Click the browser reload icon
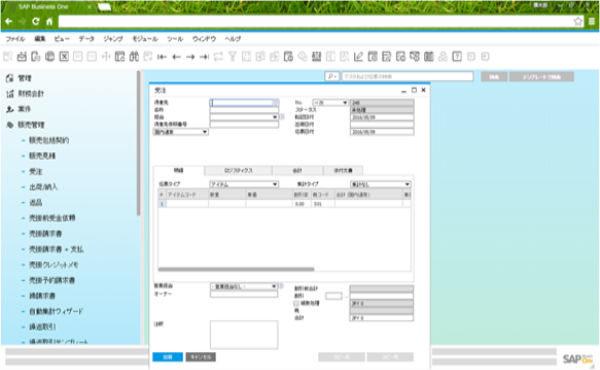This screenshot has height=370, width=600. coord(36,21)
